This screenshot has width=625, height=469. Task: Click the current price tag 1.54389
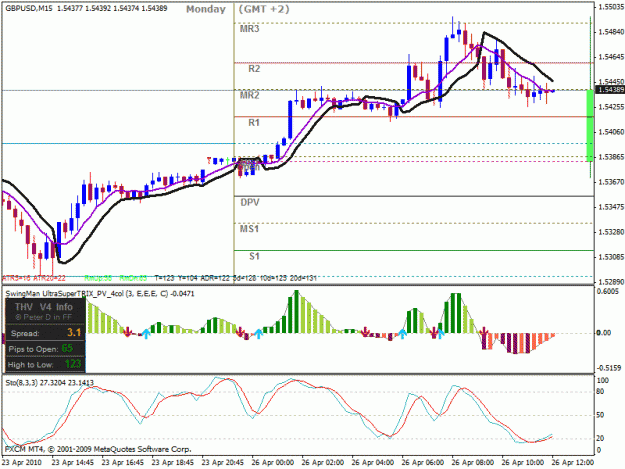point(610,90)
